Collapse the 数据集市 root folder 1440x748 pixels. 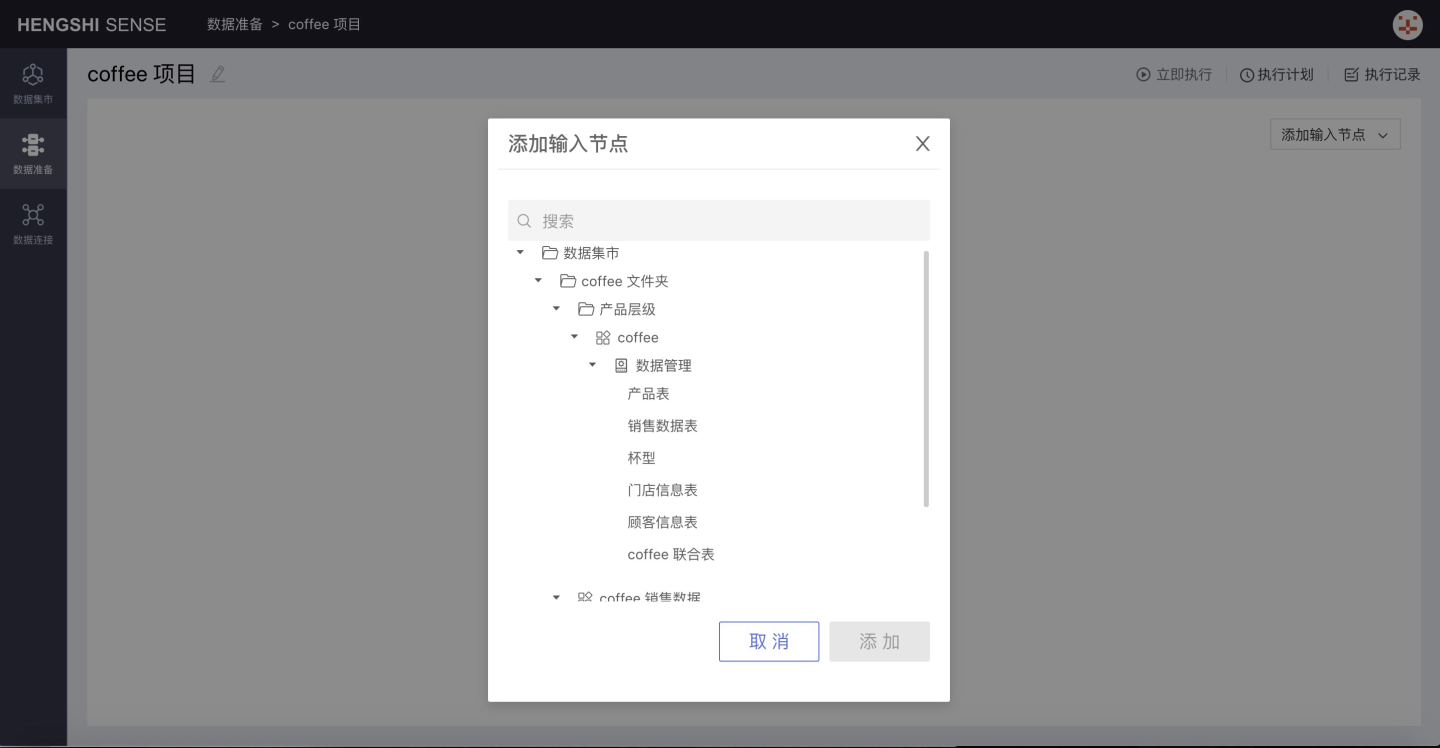[520, 253]
